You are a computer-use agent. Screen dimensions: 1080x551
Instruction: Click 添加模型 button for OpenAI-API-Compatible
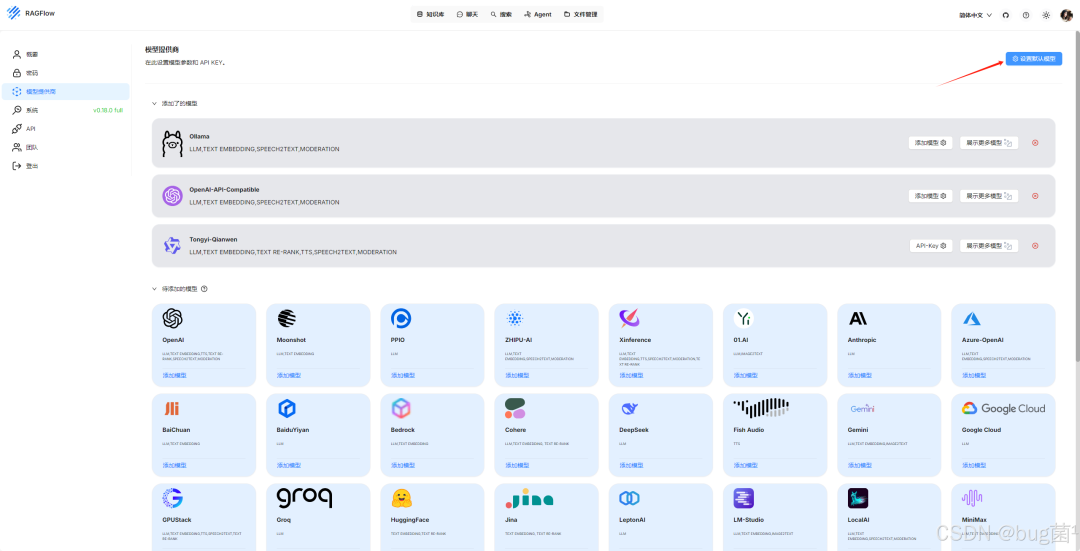[x=930, y=196]
